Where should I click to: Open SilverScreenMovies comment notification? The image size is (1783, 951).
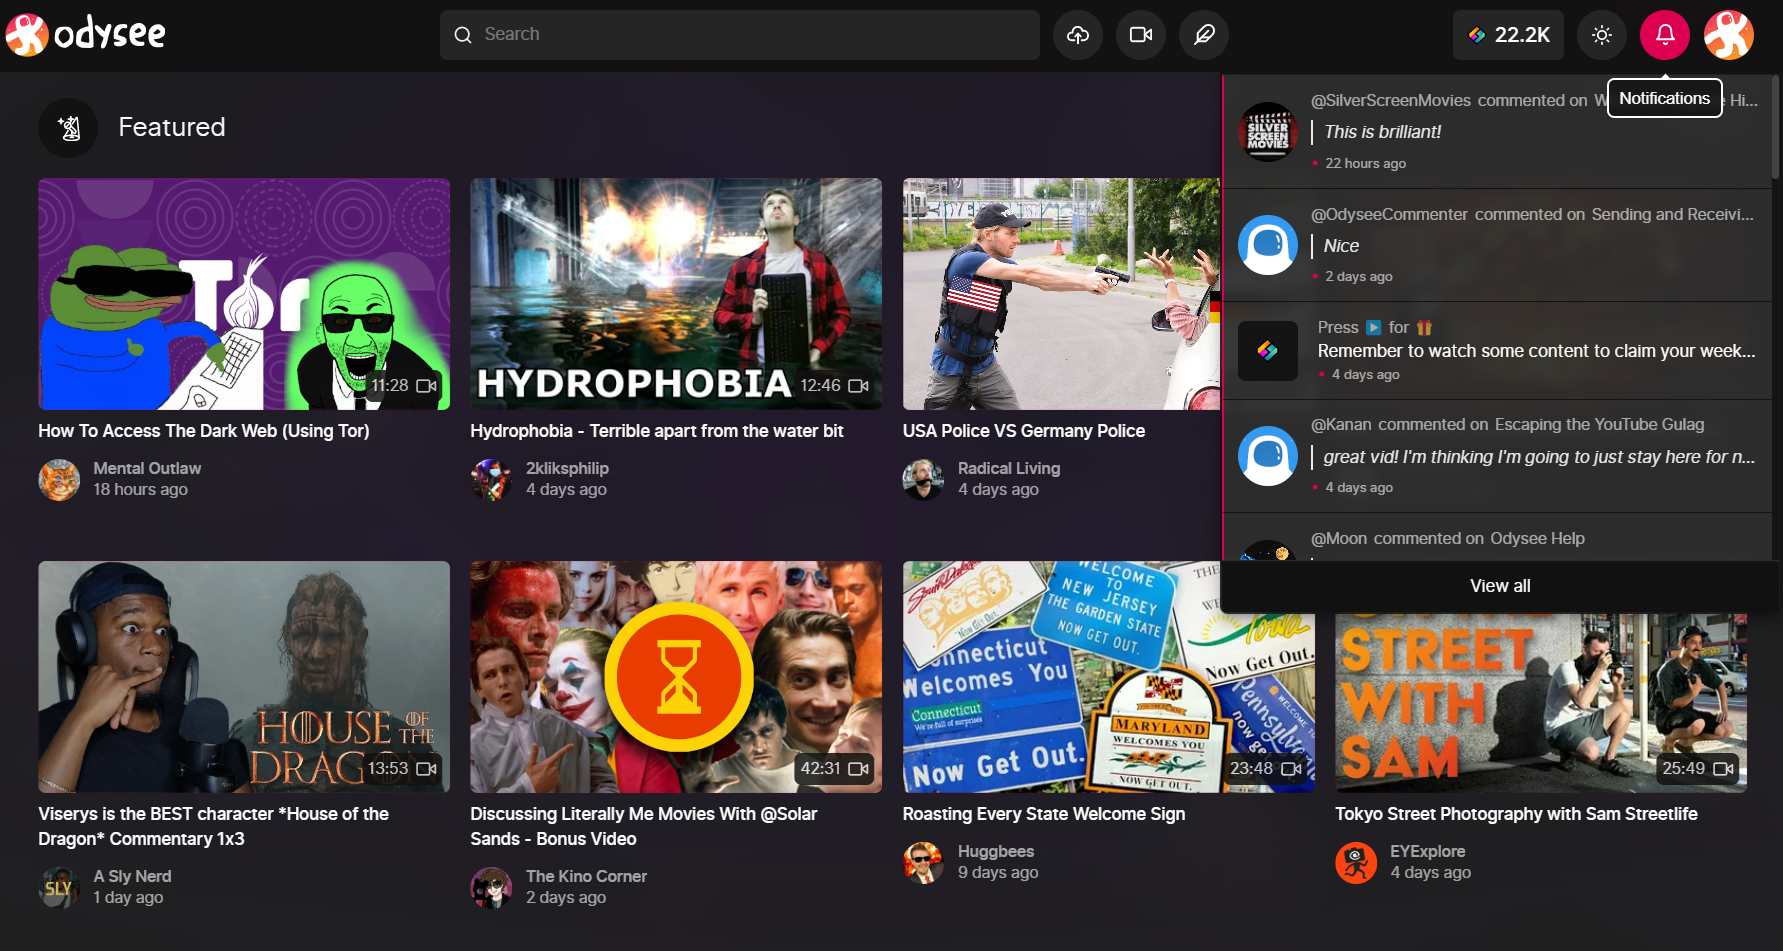click(x=1497, y=131)
